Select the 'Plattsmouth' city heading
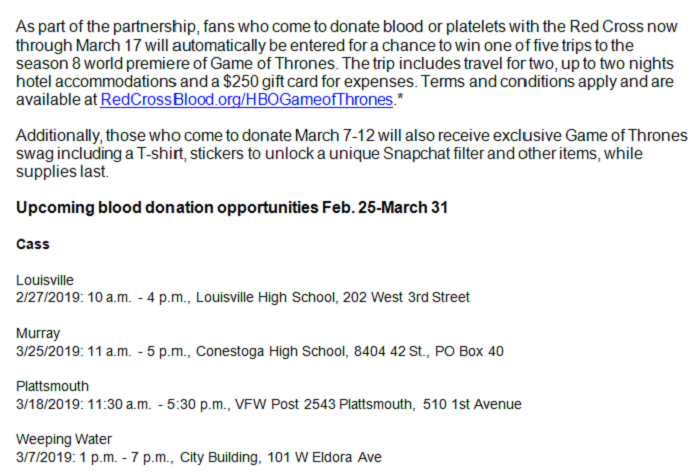The width and height of the screenshot is (700, 476). tap(52, 386)
